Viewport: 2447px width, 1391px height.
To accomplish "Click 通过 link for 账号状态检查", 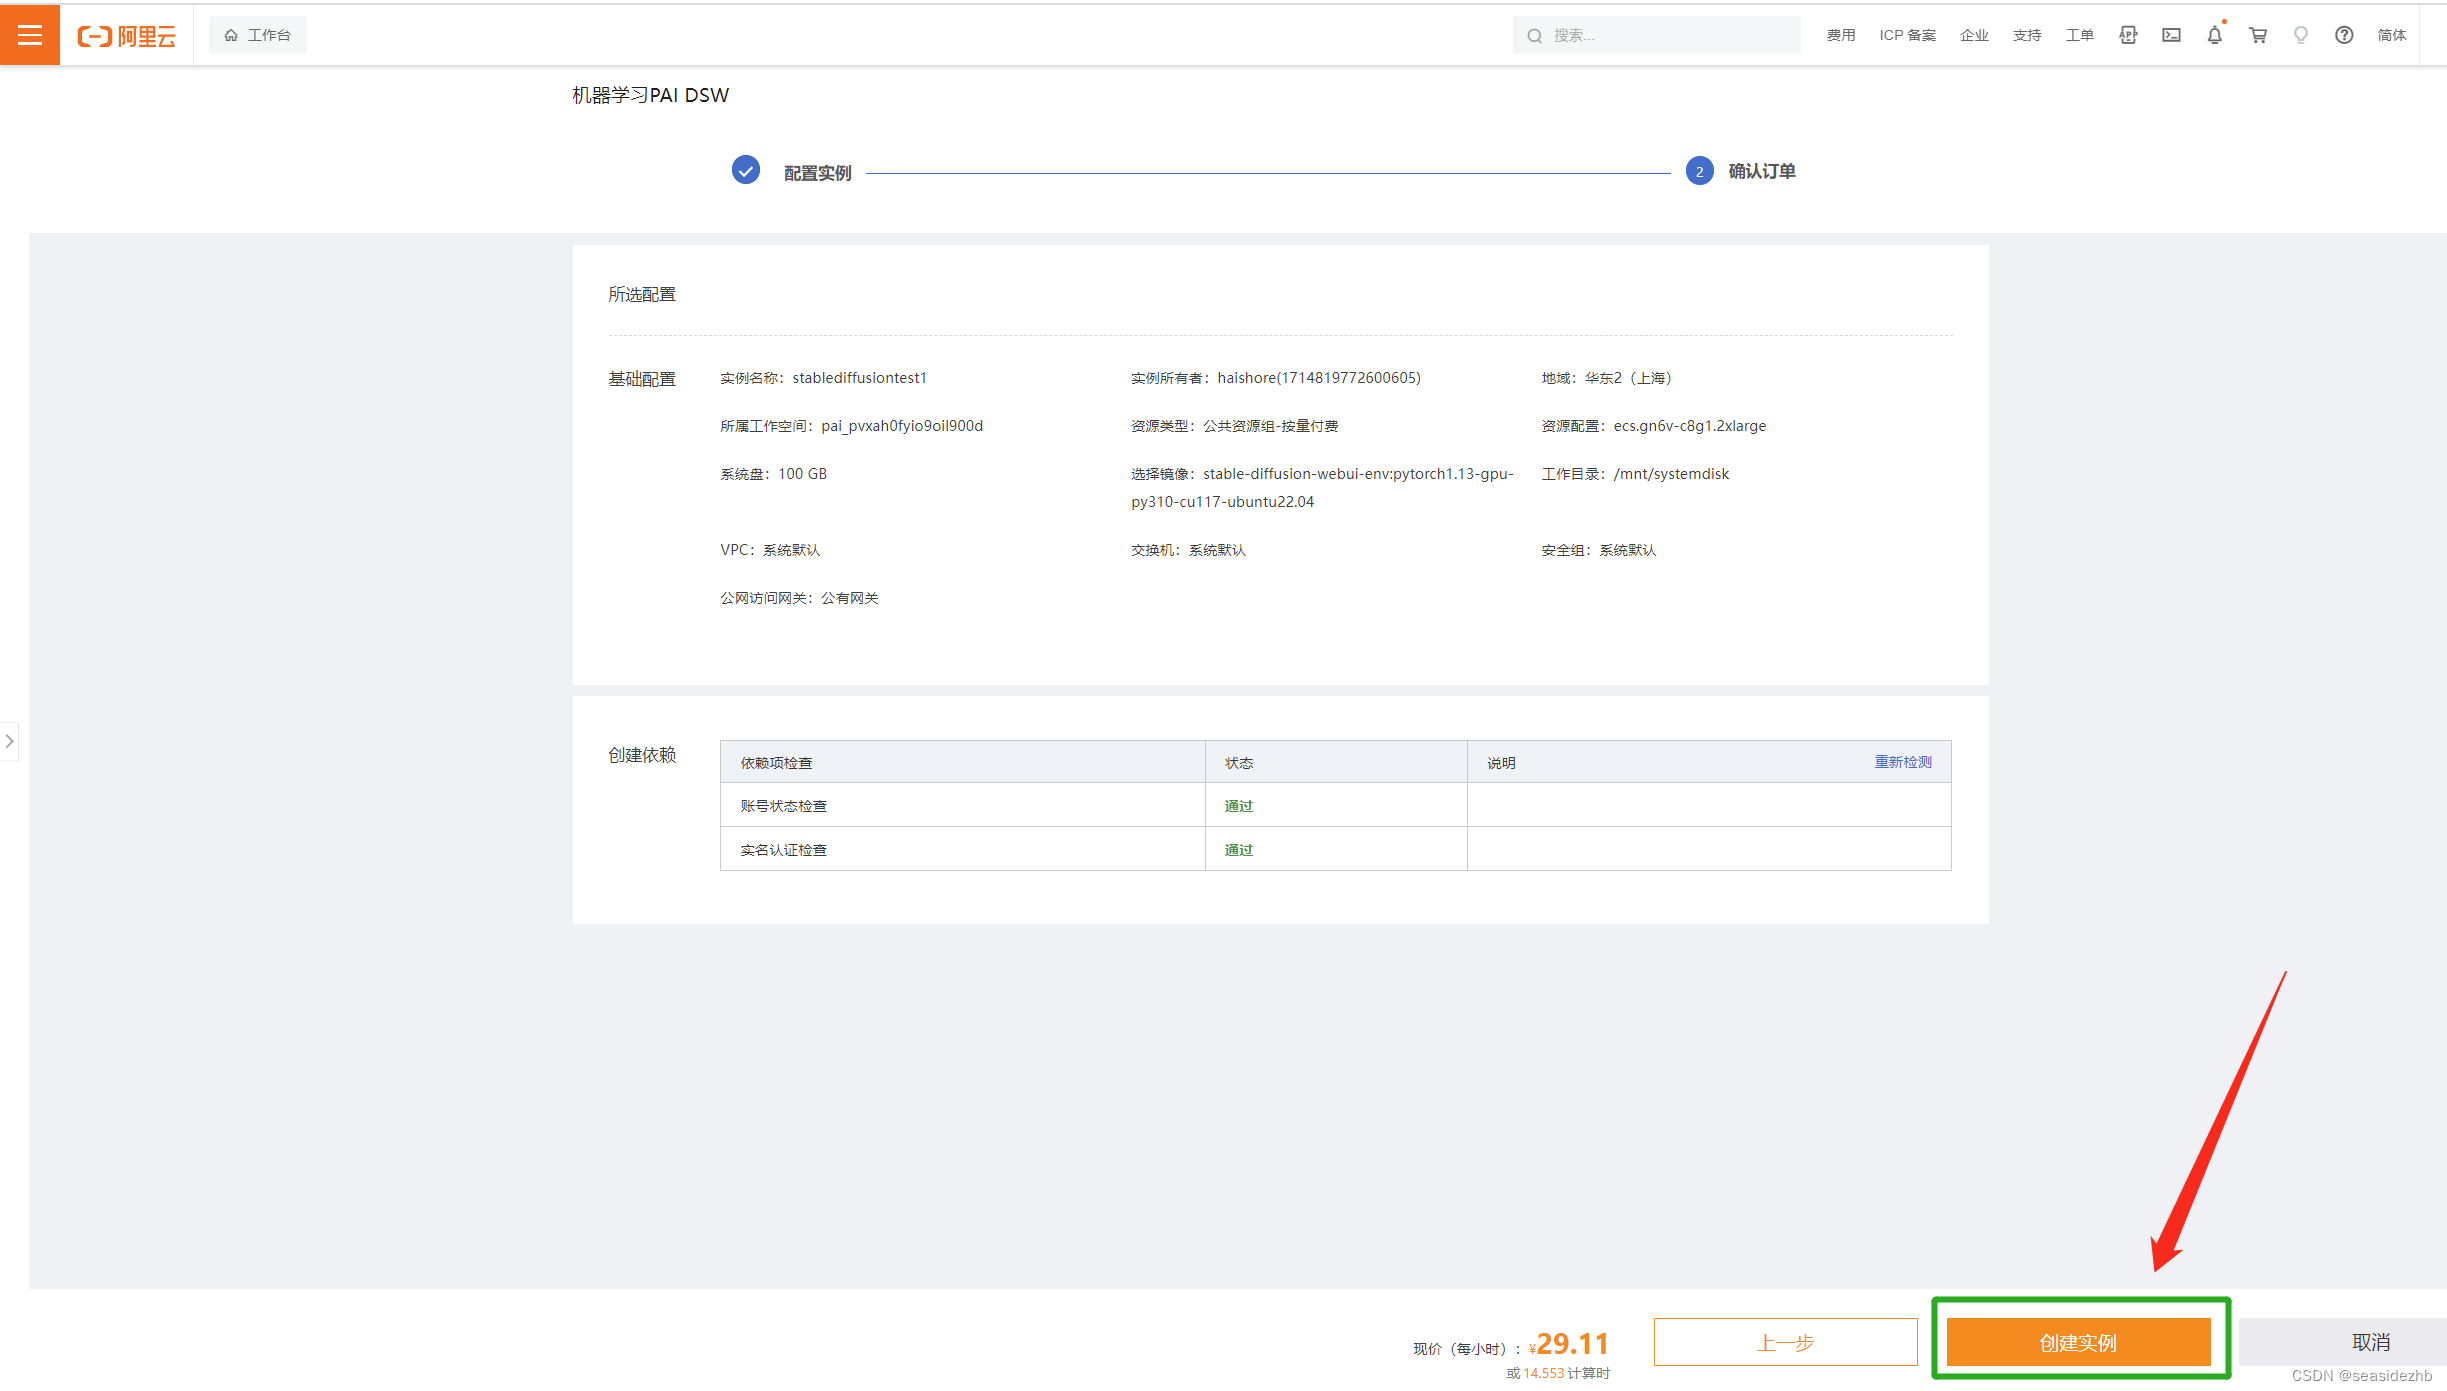I will 1238,805.
